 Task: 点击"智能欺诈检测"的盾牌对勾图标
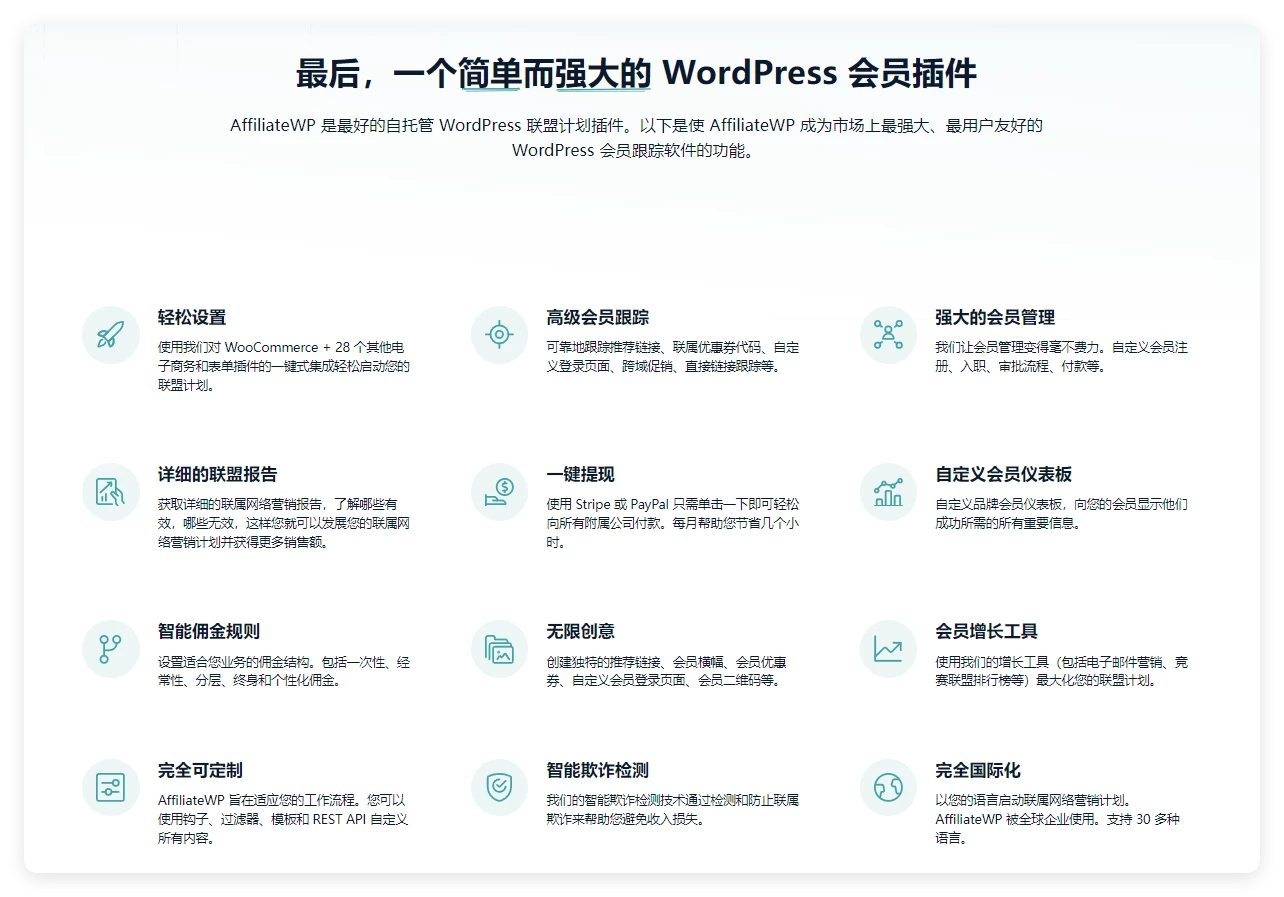499,787
